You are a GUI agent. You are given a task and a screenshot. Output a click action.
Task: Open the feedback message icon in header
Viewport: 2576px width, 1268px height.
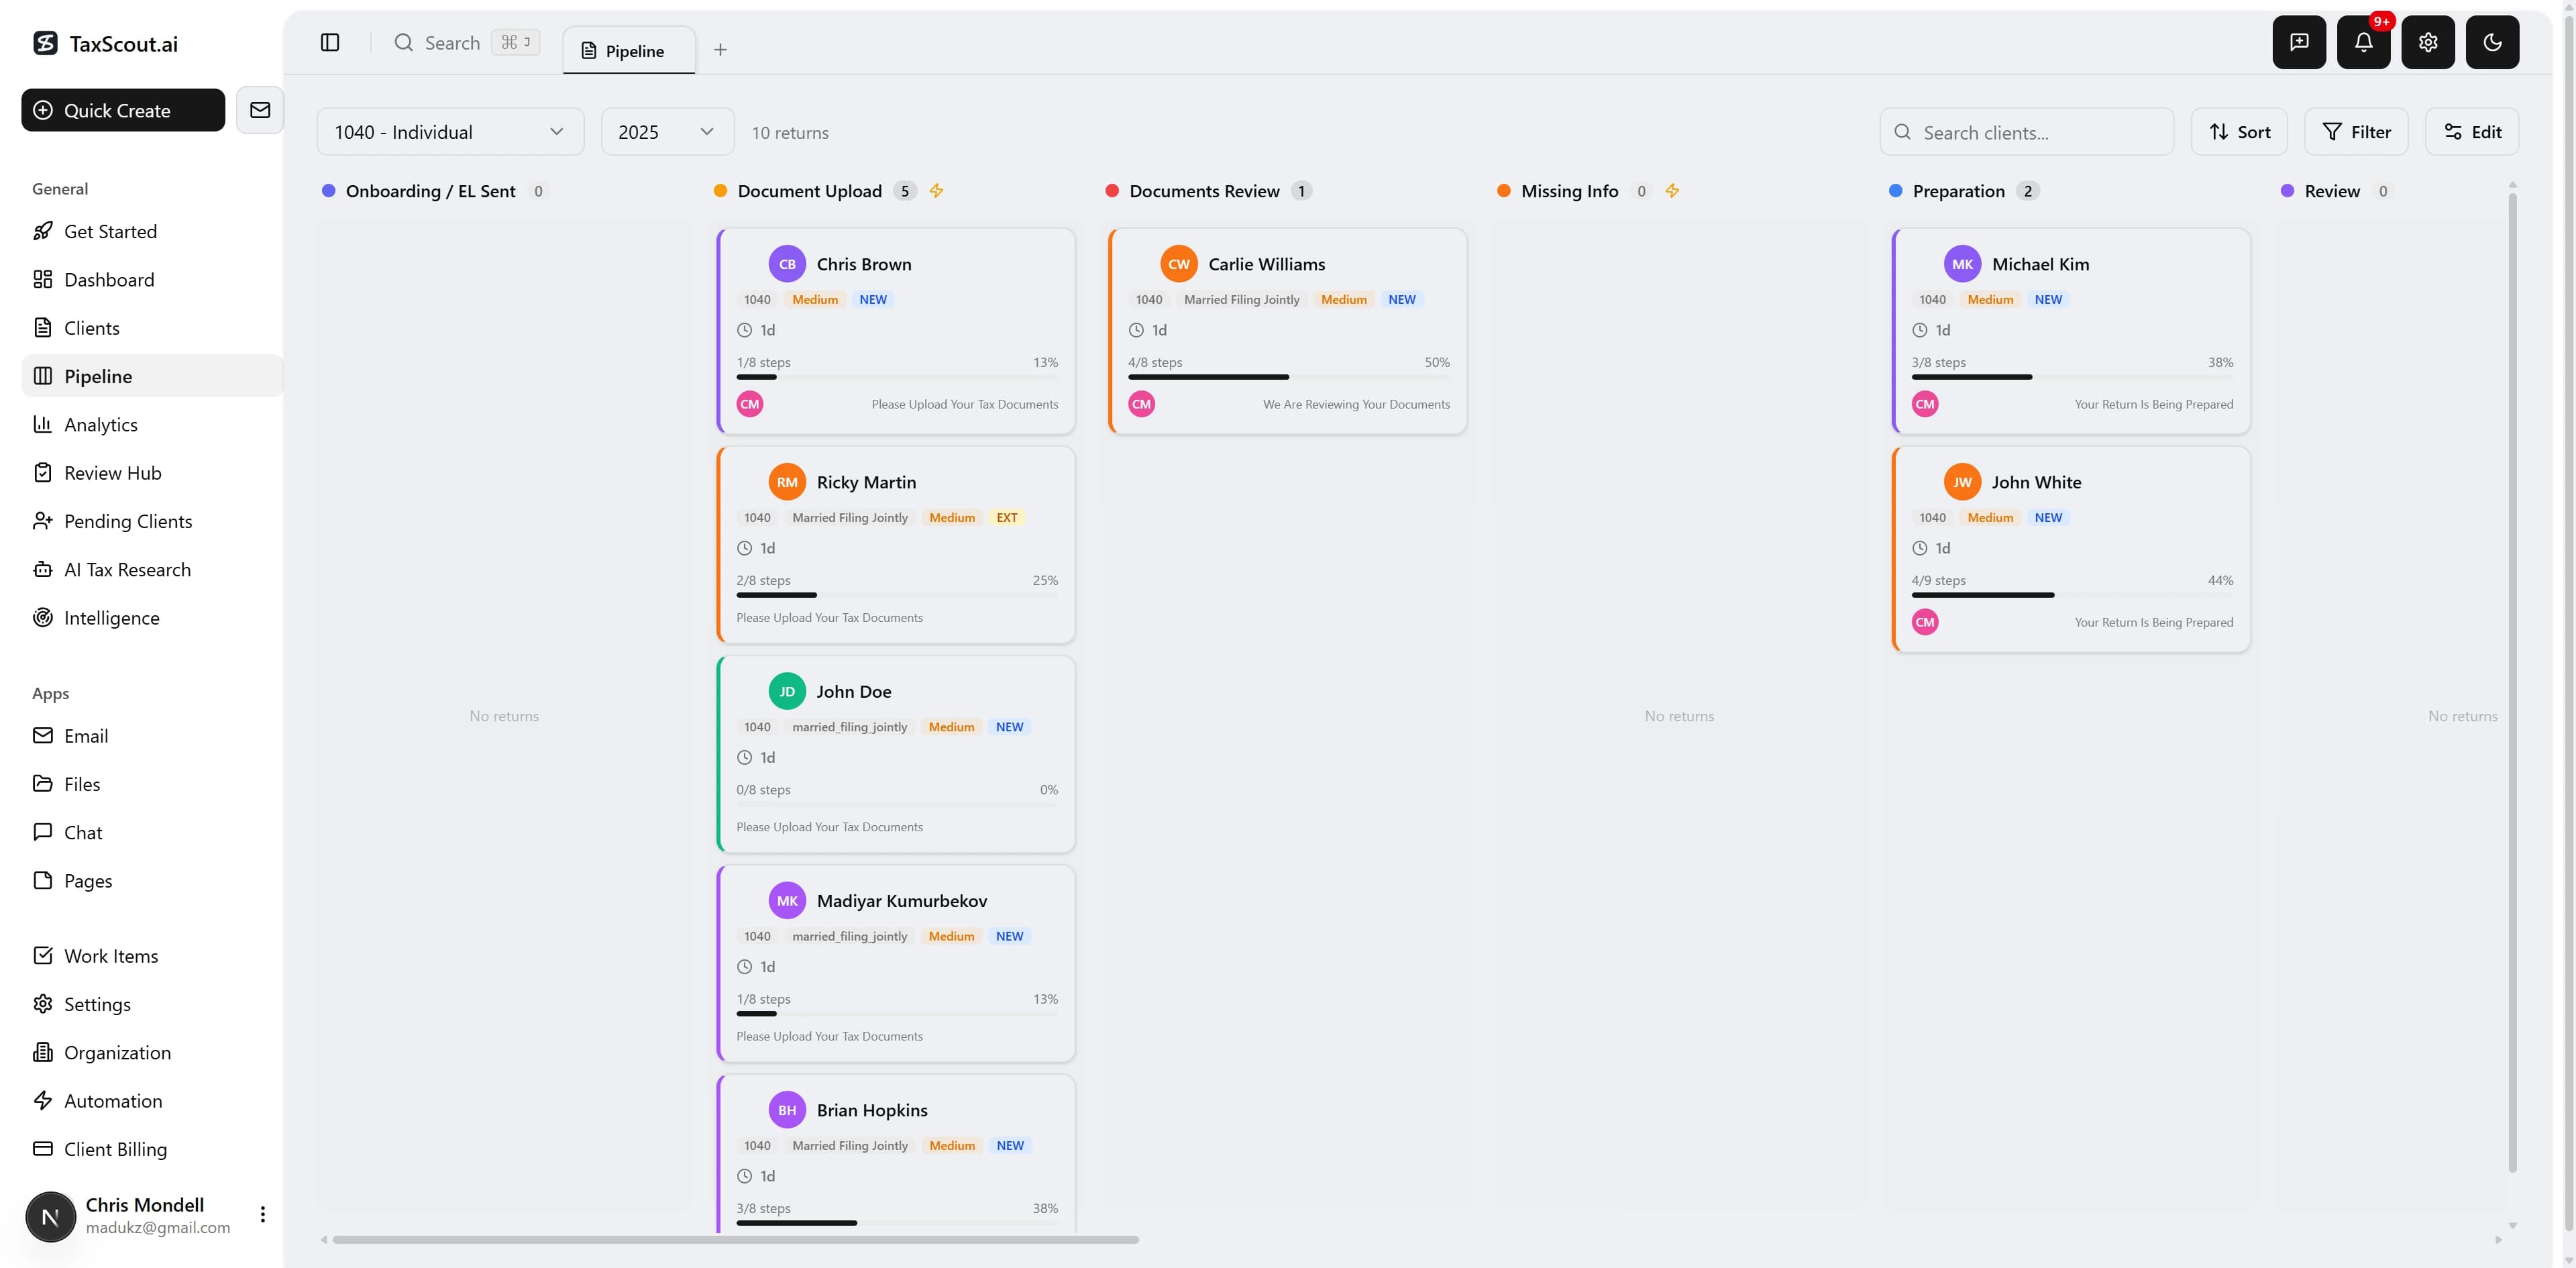click(x=2299, y=42)
